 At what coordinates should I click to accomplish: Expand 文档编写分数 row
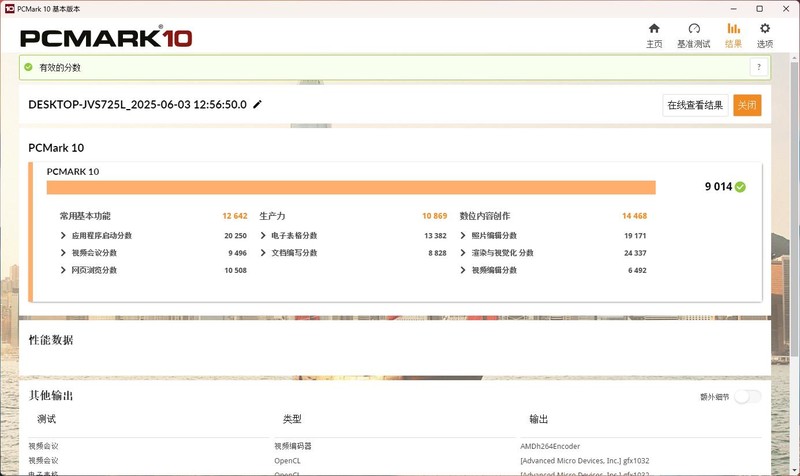point(263,253)
